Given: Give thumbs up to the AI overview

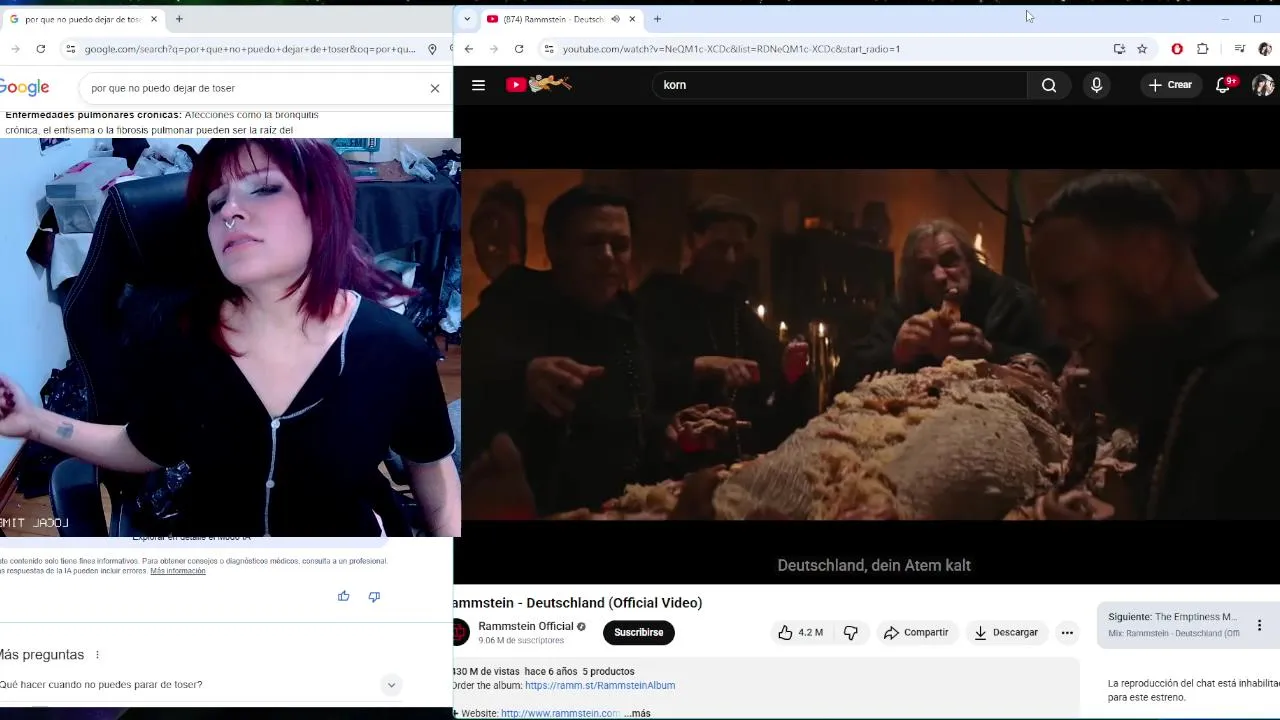Looking at the screenshot, I should [x=343, y=596].
